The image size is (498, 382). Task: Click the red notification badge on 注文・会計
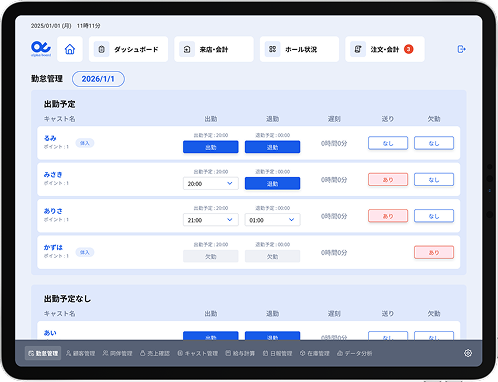tap(408, 49)
